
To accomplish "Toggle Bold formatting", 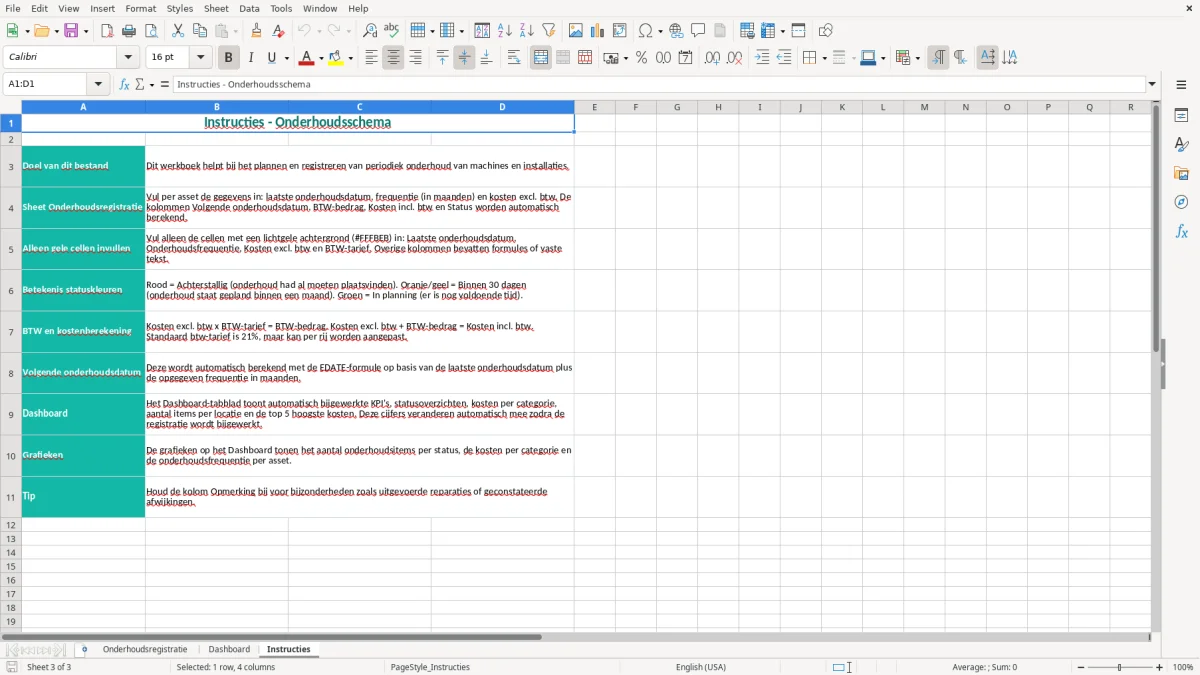I will (229, 58).
